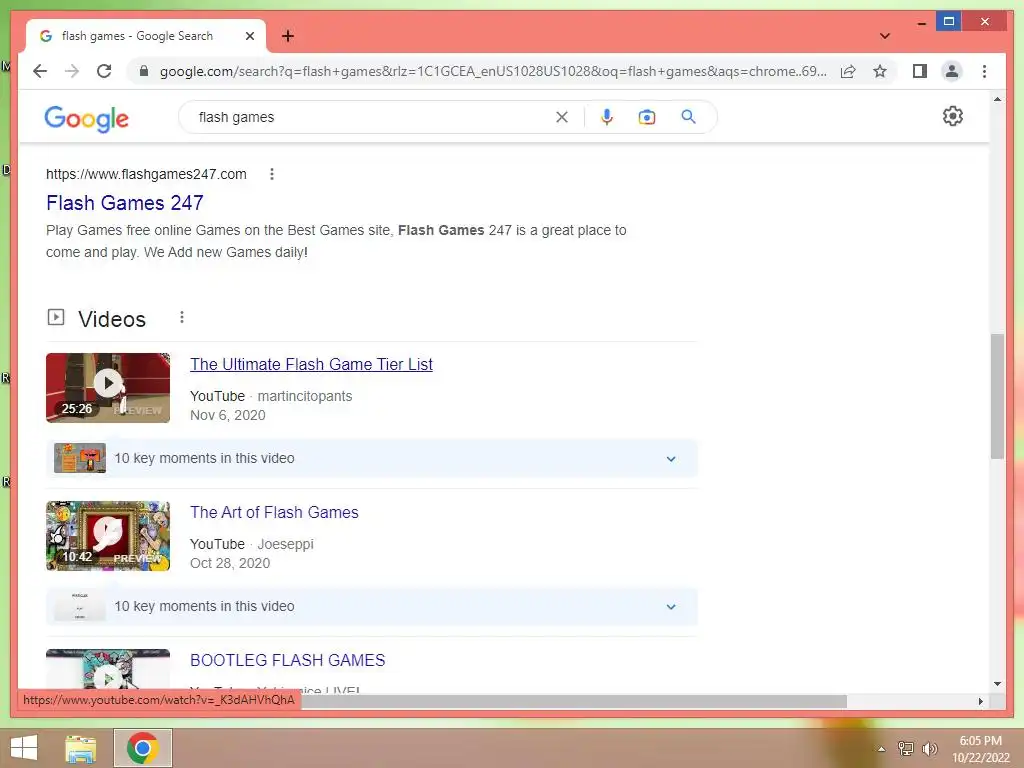This screenshot has width=1024, height=768.
Task: Open Google quick settings gear
Action: pos(953,116)
